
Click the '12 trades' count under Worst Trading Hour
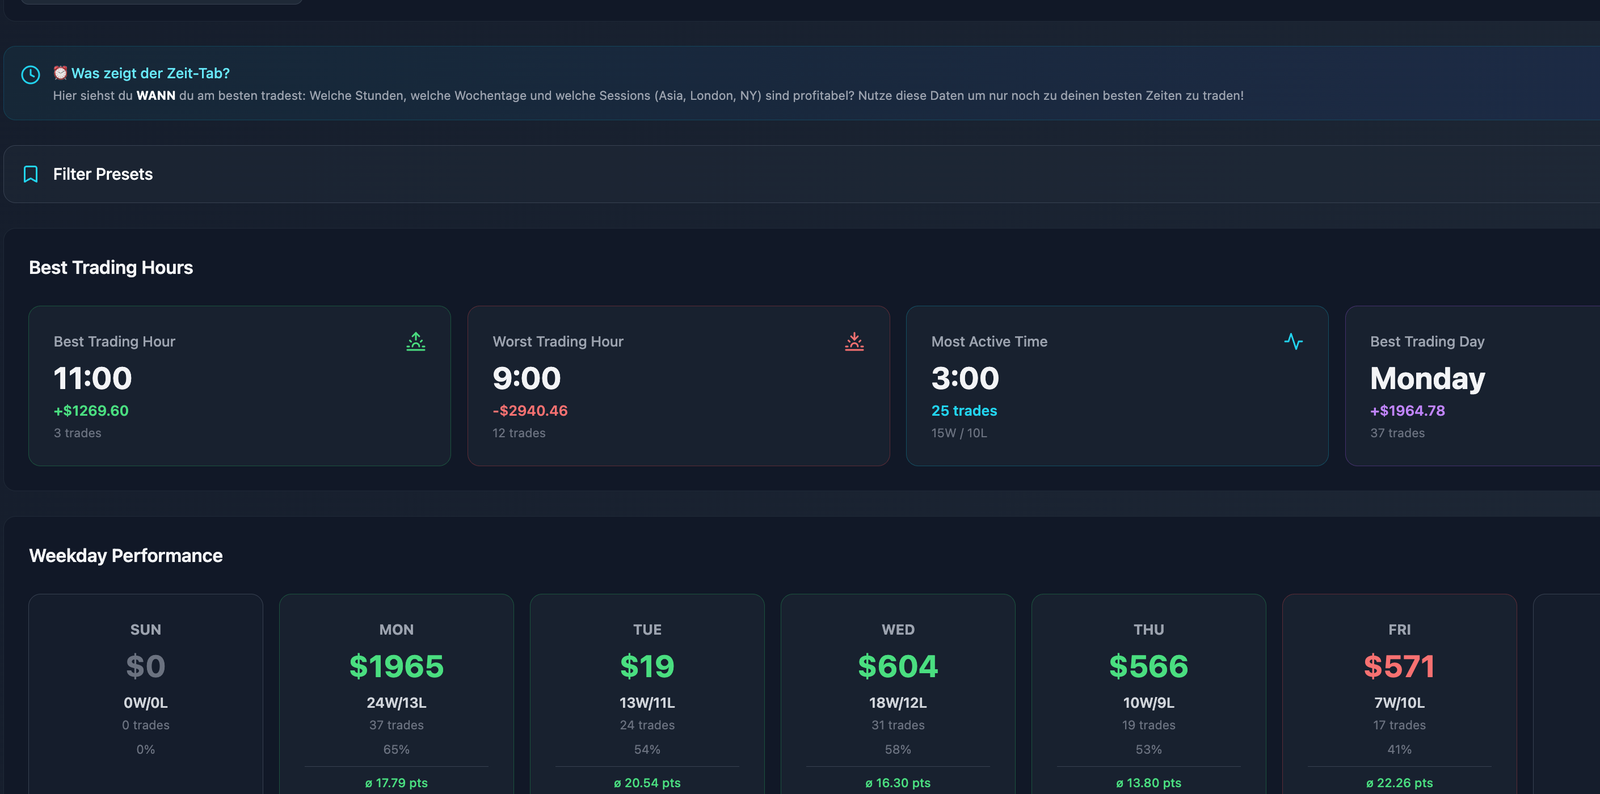(519, 433)
